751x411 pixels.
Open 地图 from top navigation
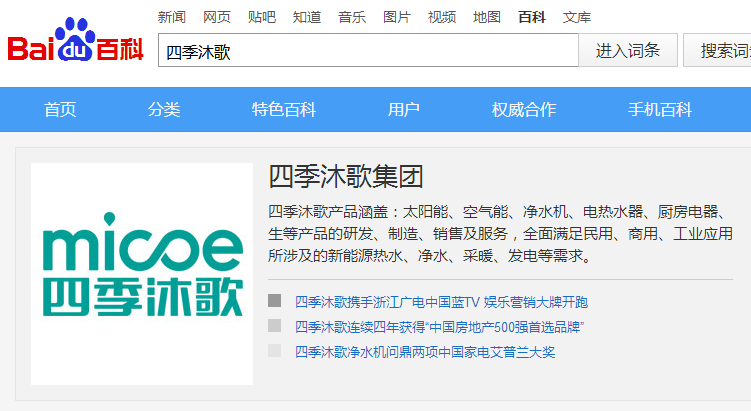487,17
